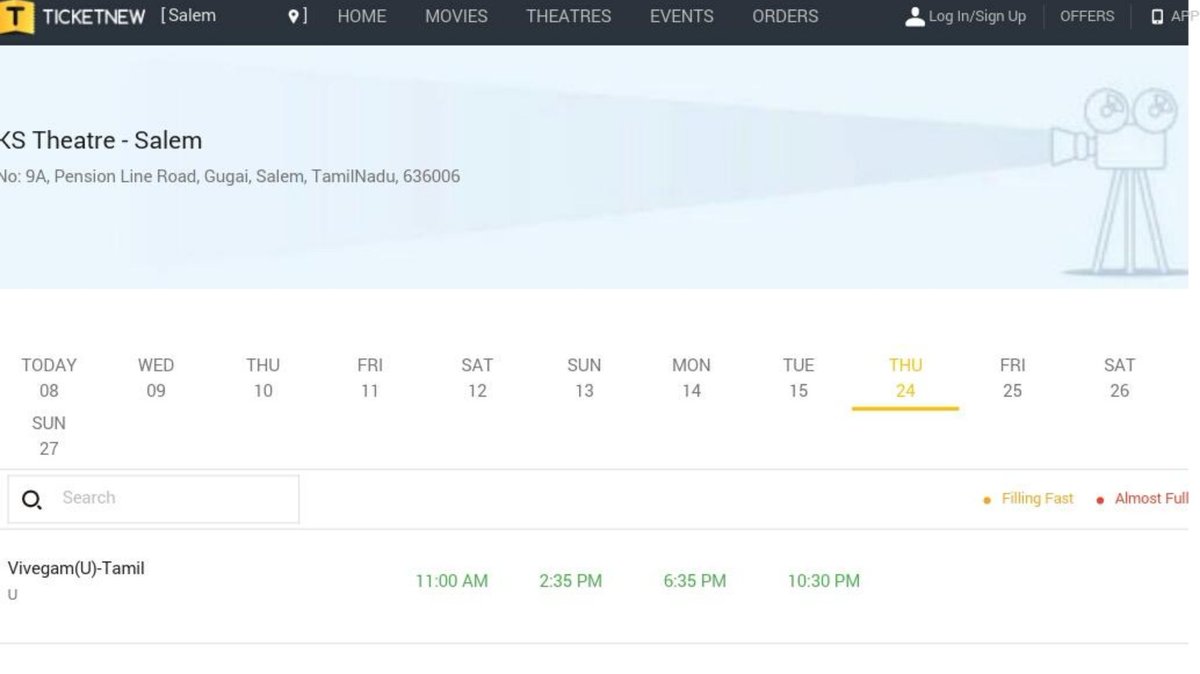Open the EVENTS menu
Screen dimensions: 1200x674
682,16
